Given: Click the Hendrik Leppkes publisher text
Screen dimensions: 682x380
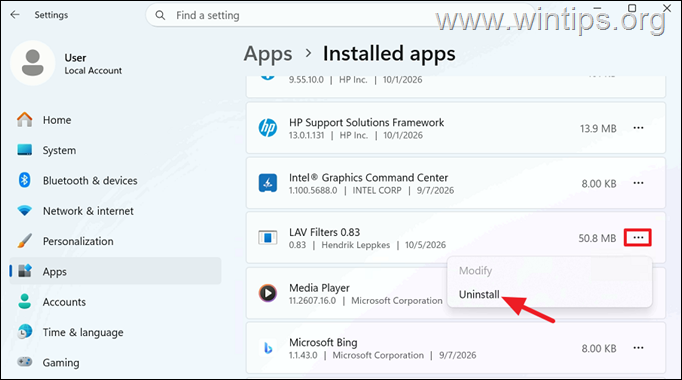Looking at the screenshot, I should pos(356,245).
